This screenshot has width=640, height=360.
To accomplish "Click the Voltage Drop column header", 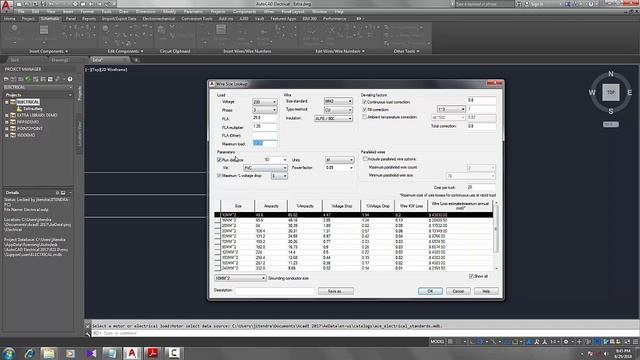I will coord(342,206).
